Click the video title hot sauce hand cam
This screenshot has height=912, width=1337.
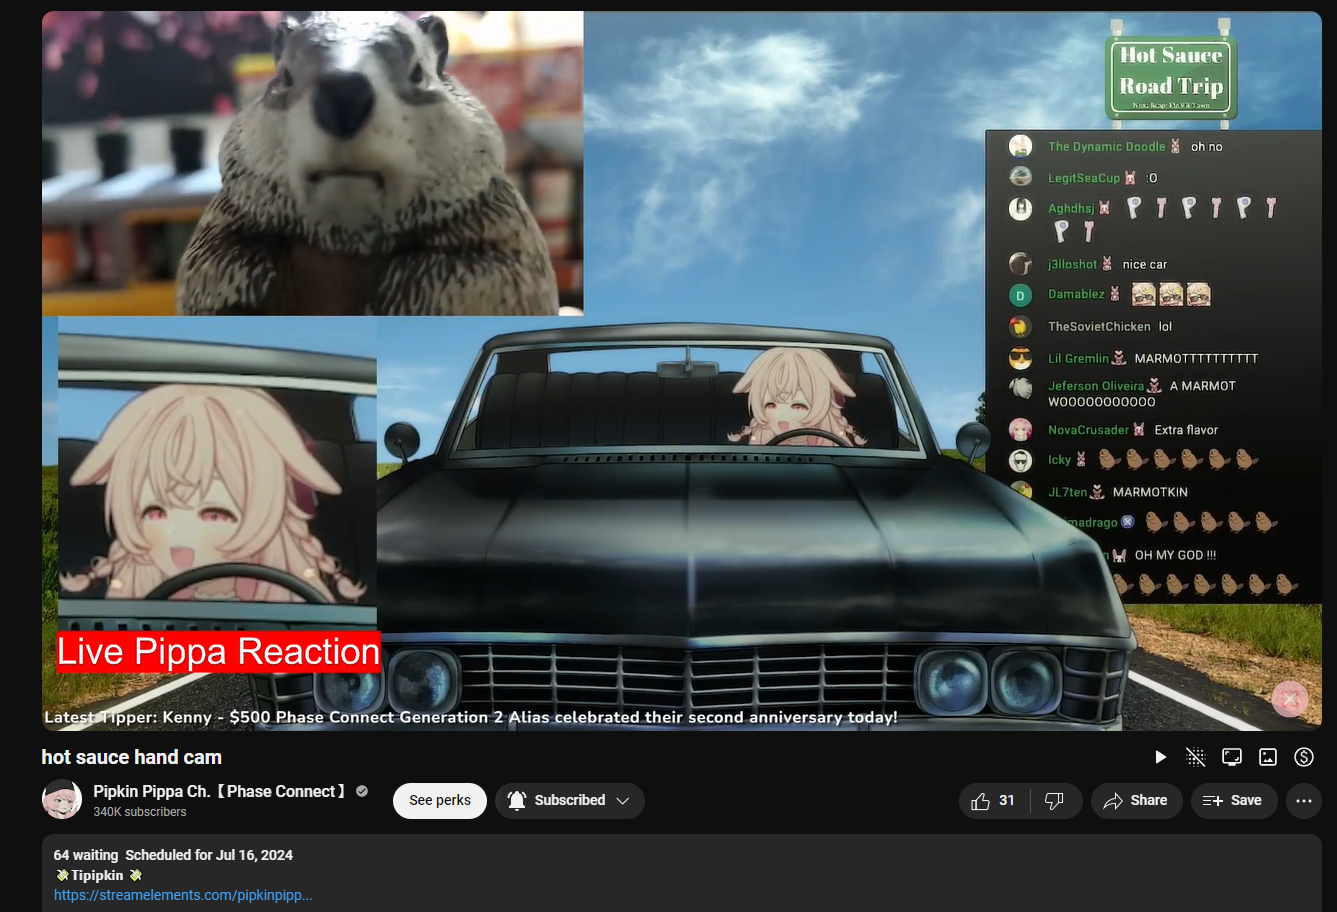[x=132, y=757]
